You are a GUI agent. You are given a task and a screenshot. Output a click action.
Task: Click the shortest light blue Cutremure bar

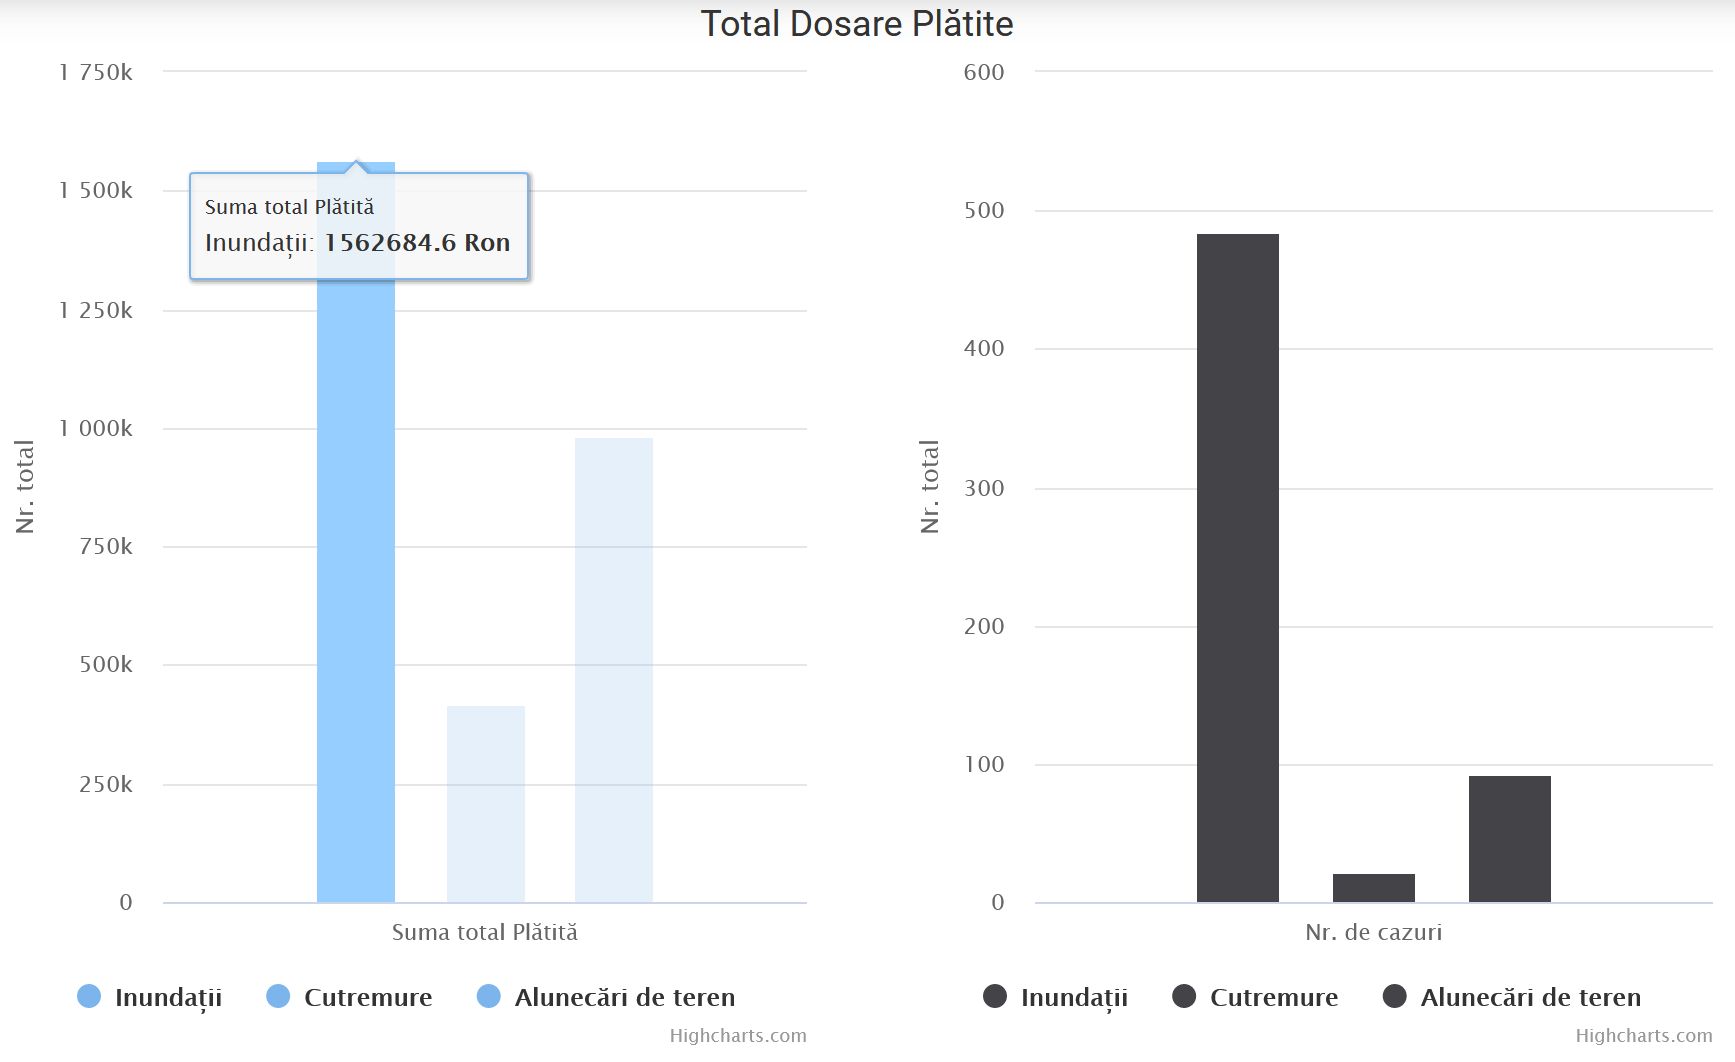(486, 805)
